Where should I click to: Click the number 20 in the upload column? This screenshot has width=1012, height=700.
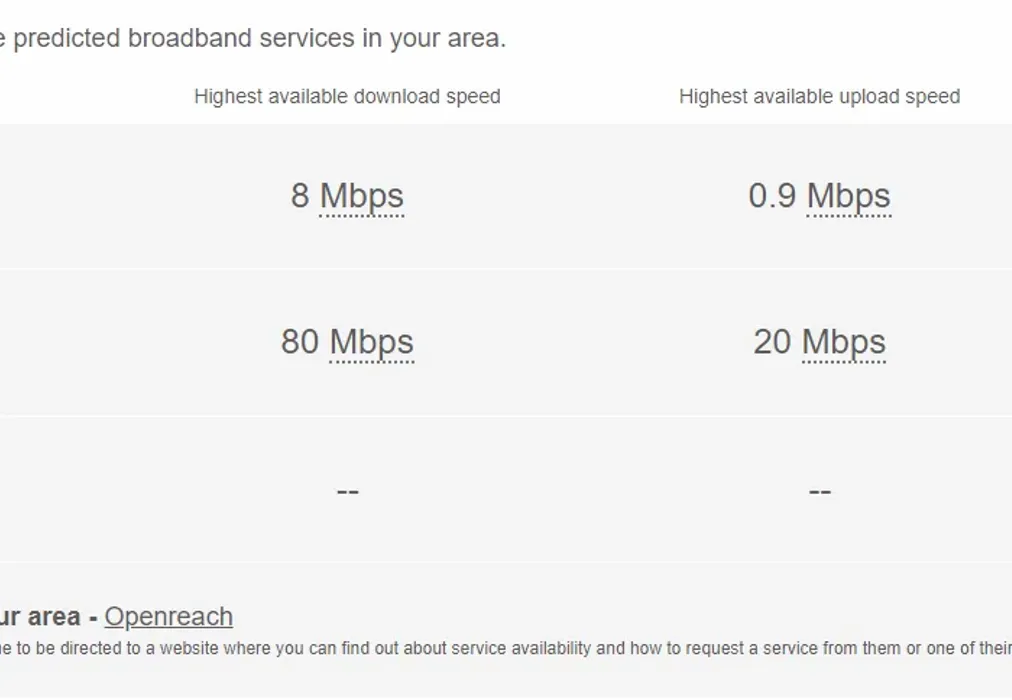click(x=772, y=342)
